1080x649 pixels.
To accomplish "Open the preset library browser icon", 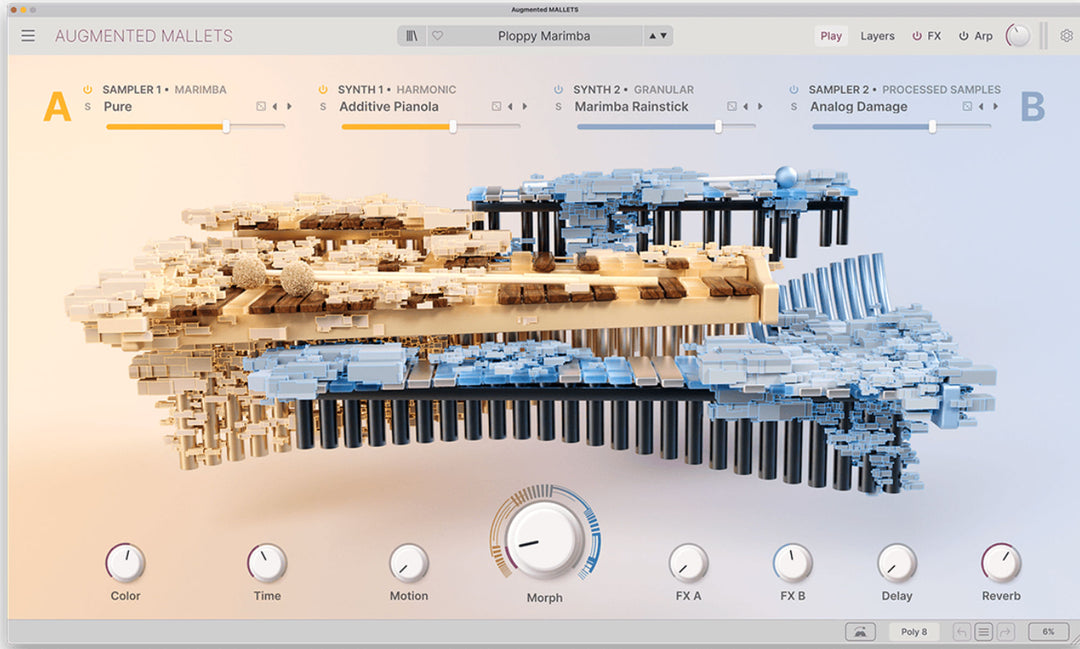I will coord(412,36).
